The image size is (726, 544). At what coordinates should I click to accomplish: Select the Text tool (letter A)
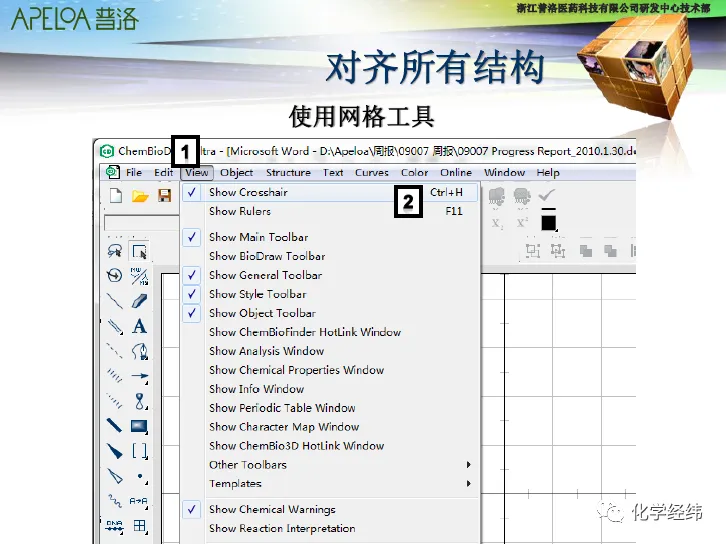pyautogui.click(x=139, y=326)
